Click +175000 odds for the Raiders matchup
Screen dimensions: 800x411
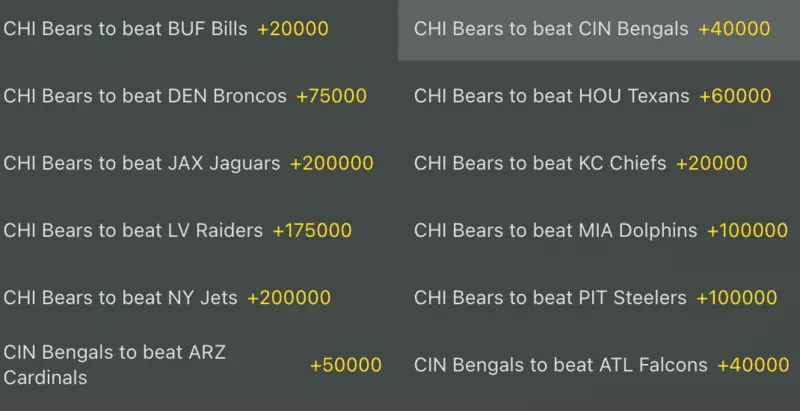pos(312,230)
